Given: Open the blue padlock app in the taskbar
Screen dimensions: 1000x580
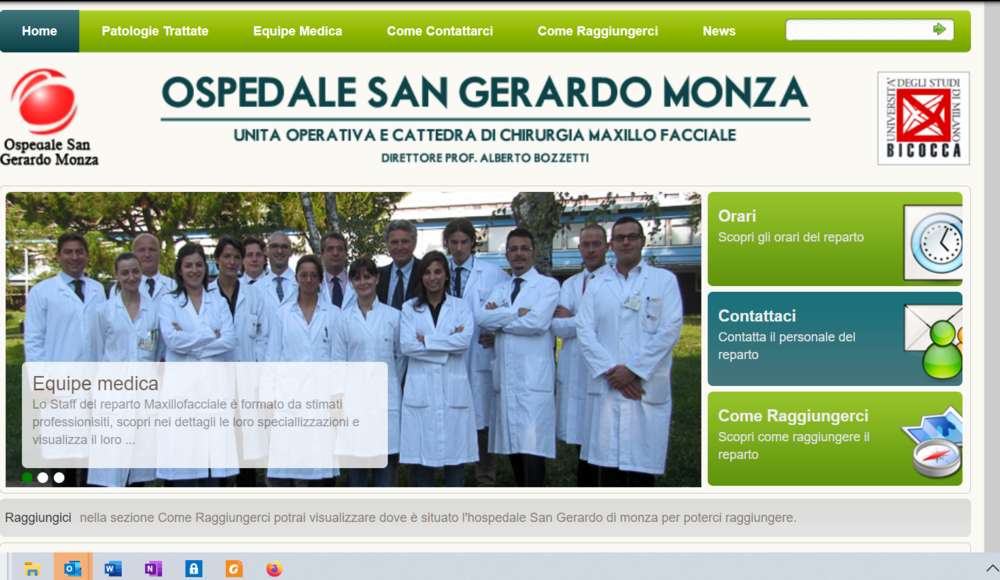Looking at the screenshot, I should pos(193,569).
